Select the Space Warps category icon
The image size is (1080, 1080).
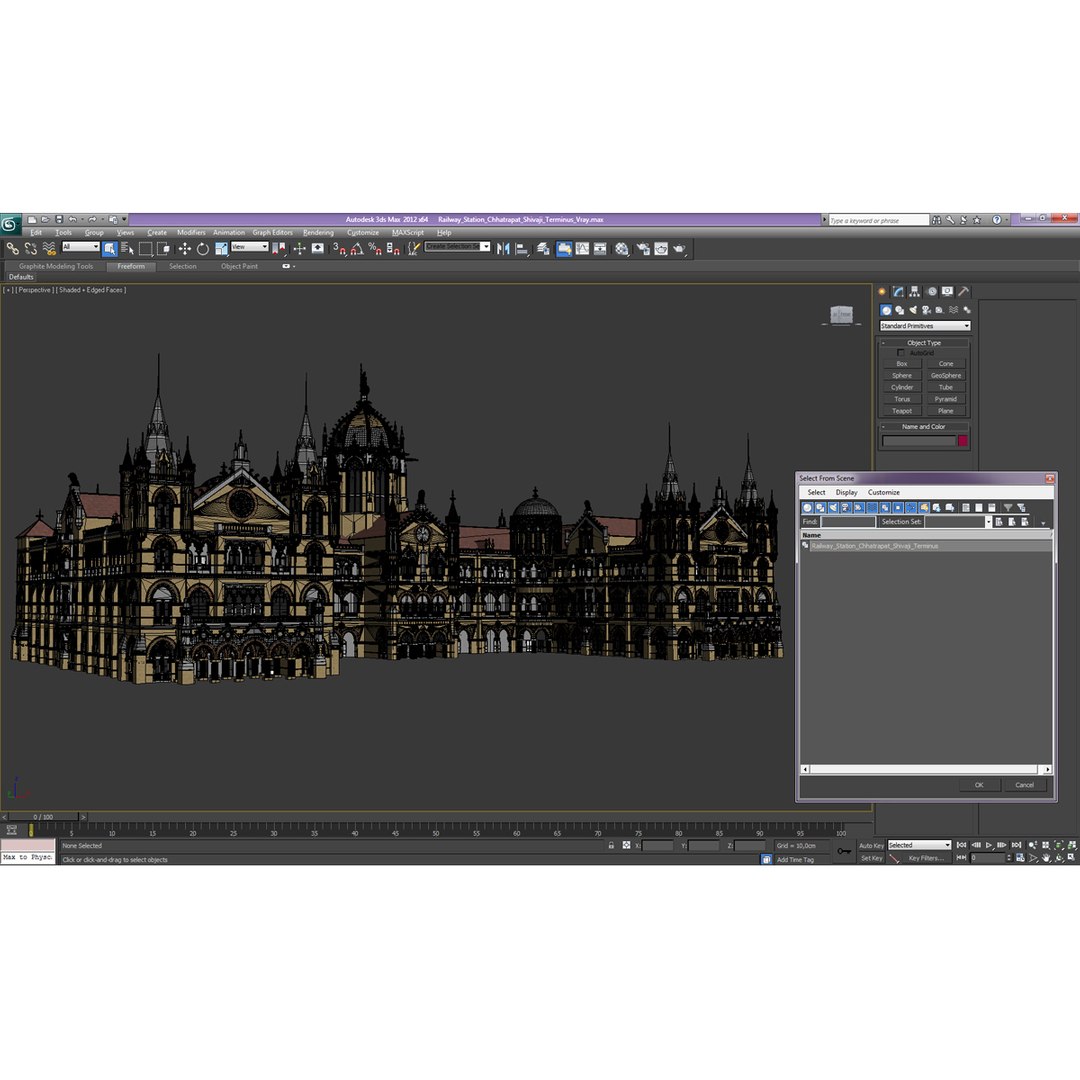click(953, 310)
